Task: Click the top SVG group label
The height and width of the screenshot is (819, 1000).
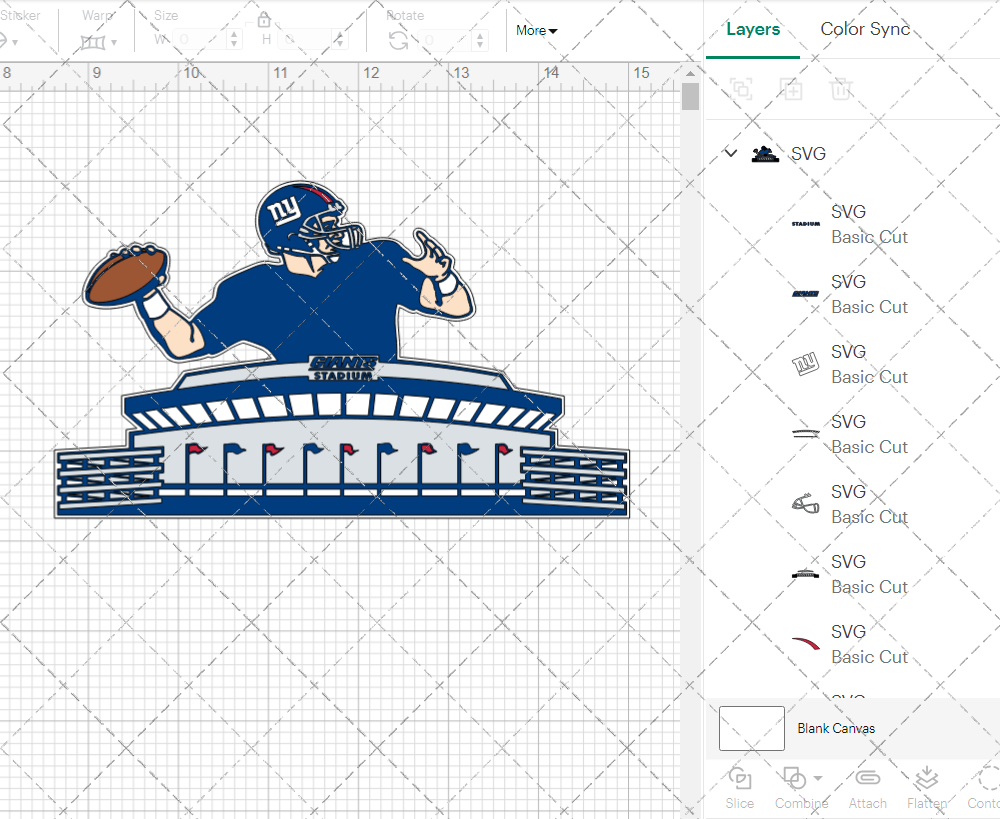Action: click(808, 154)
